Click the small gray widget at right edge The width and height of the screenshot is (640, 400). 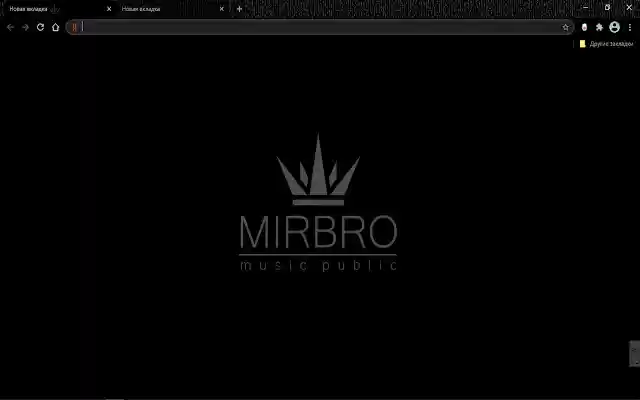pyautogui.click(x=635, y=353)
